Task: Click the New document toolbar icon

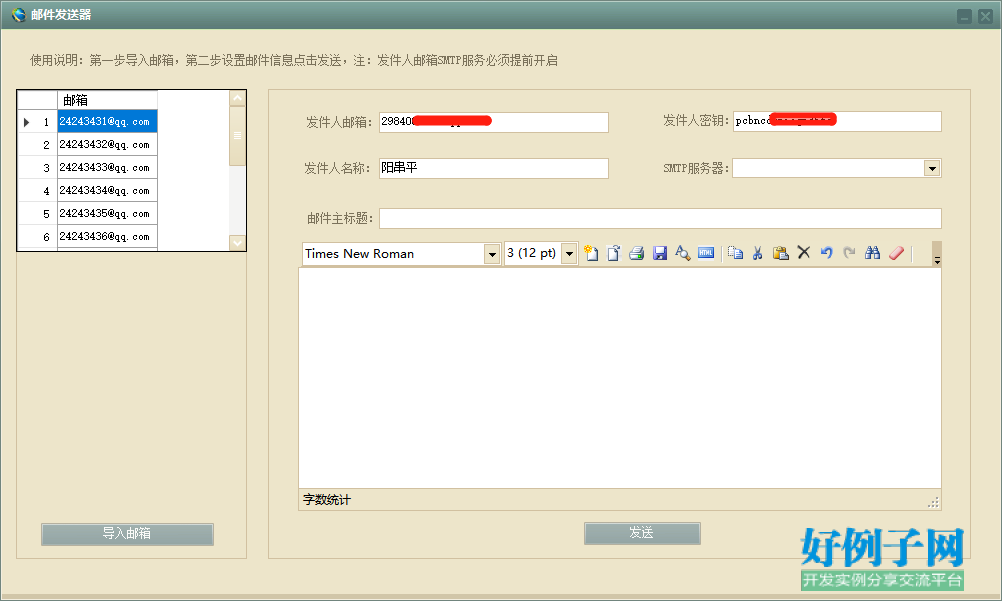Action: [591, 253]
